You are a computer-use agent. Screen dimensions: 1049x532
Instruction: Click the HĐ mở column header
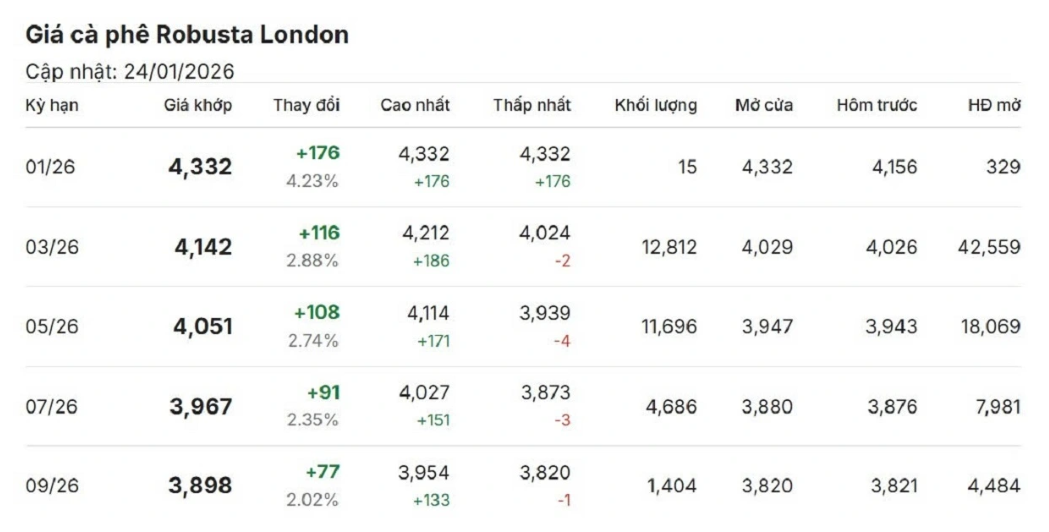click(x=994, y=105)
